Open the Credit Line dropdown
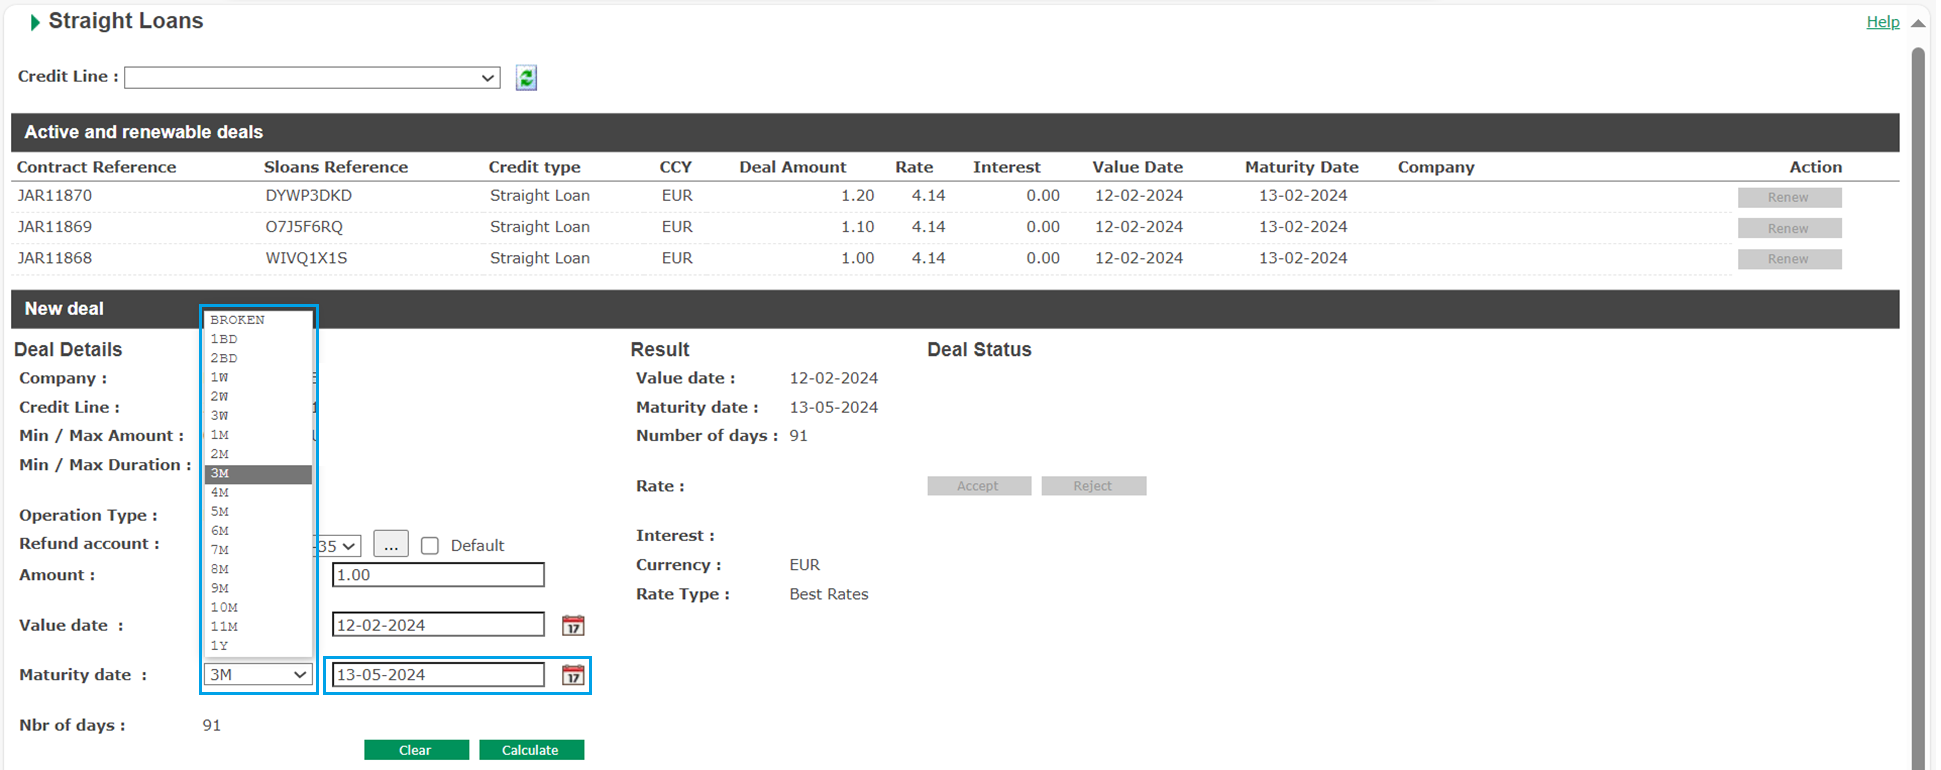This screenshot has height=770, width=1941. tap(312, 78)
